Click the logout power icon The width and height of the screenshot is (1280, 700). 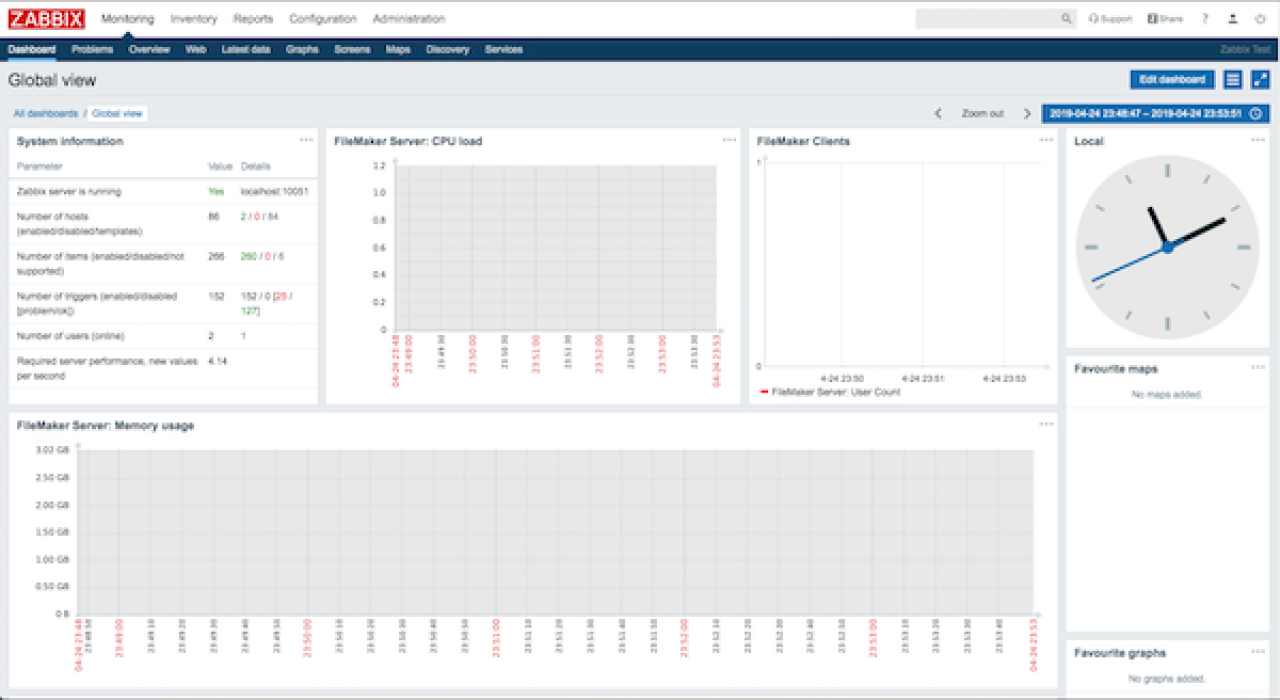point(1260,19)
